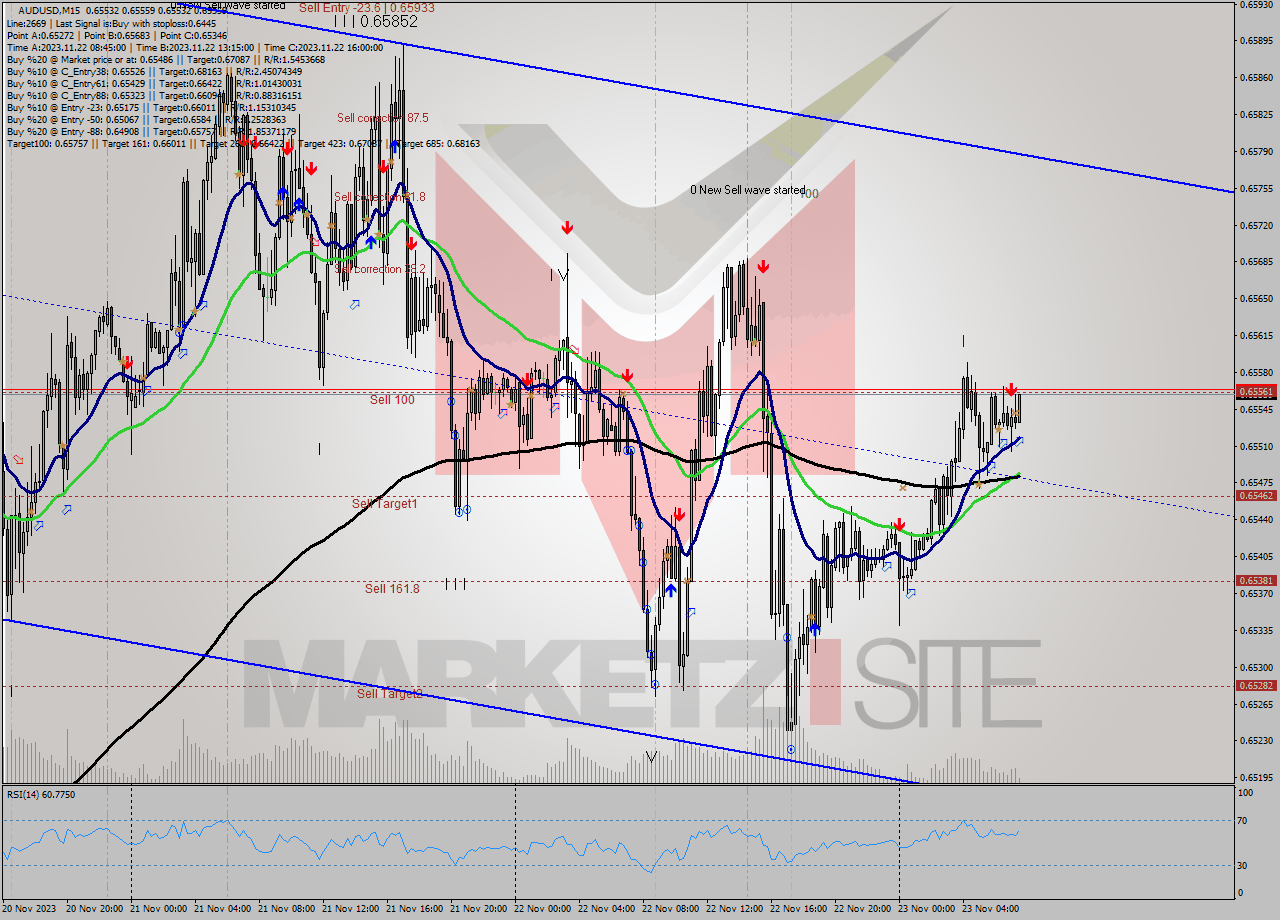This screenshot has width=1280, height=920.
Task: Click the '20 Nov 2023' date label
Action: click(x=31, y=909)
